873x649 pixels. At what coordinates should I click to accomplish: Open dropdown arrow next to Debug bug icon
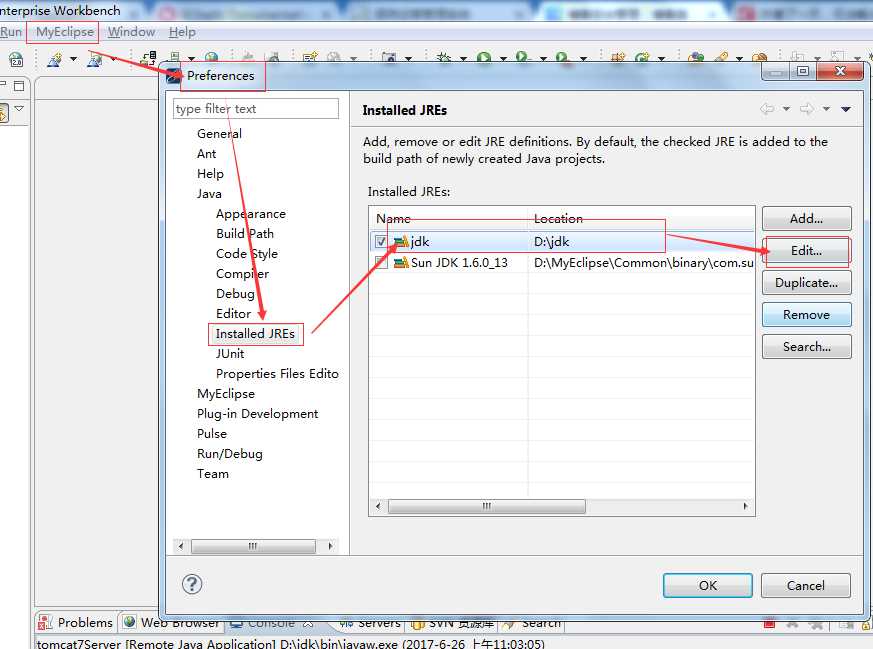point(463,58)
